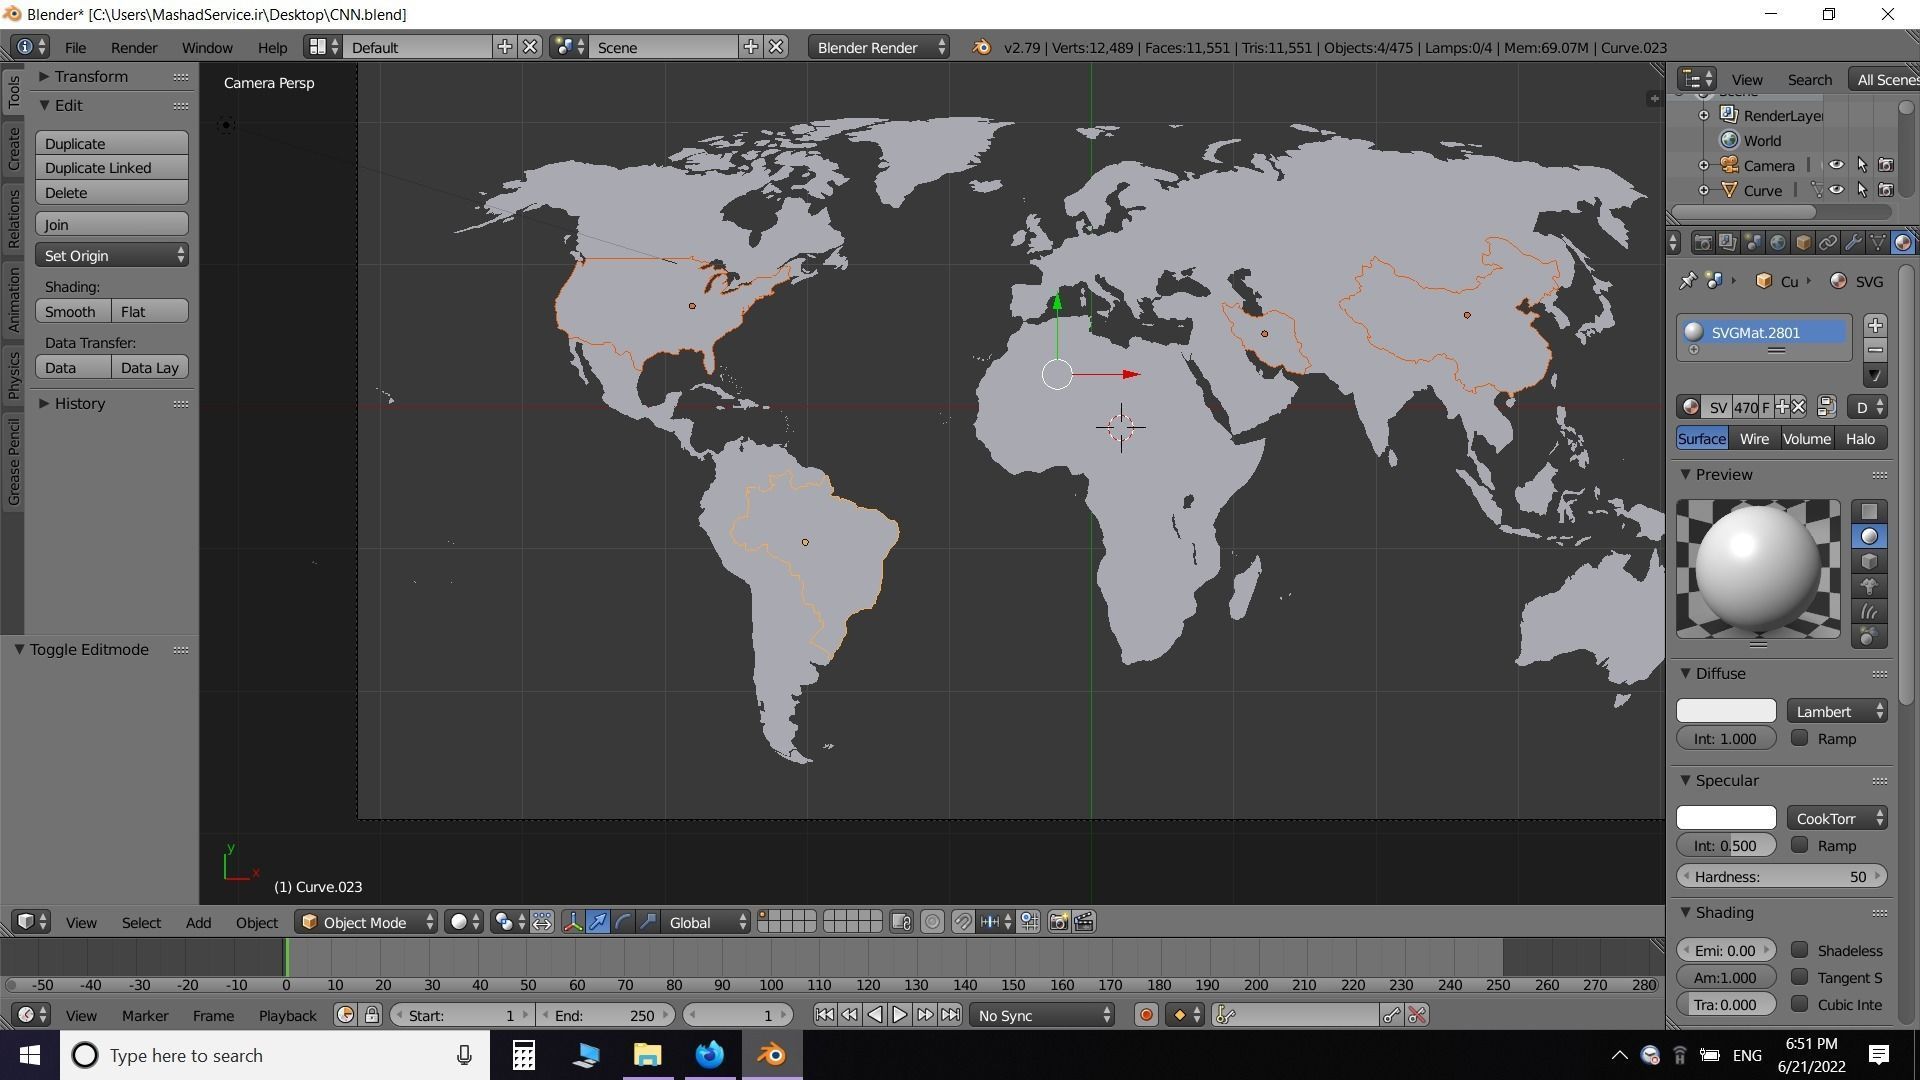The image size is (1920, 1080).
Task: Click OpenGL render image camera icon
Action: pyautogui.click(x=1058, y=922)
